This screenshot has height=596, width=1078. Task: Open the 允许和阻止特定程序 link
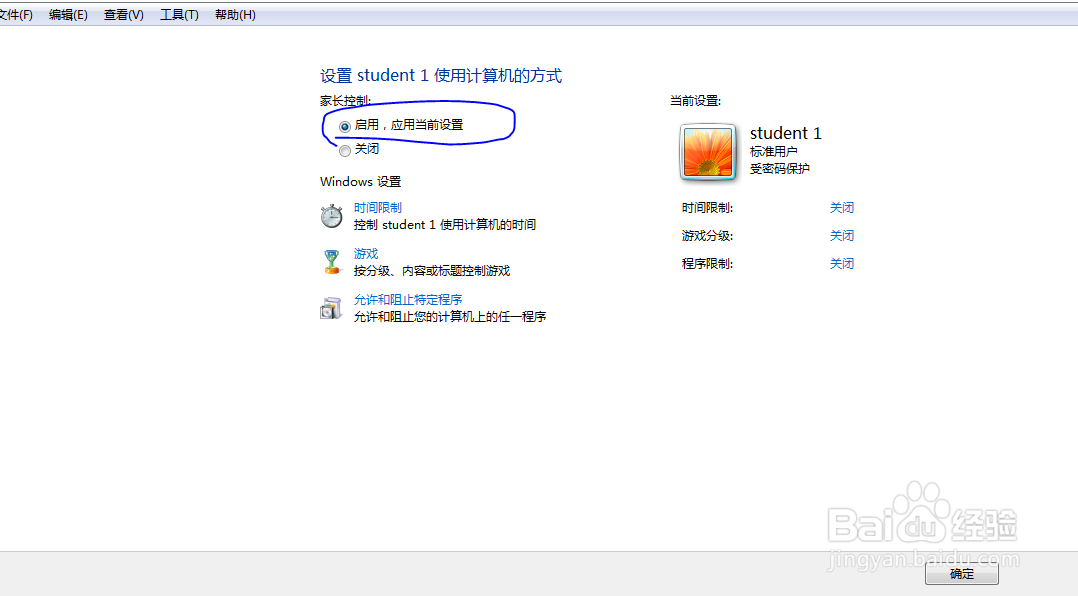tap(407, 299)
